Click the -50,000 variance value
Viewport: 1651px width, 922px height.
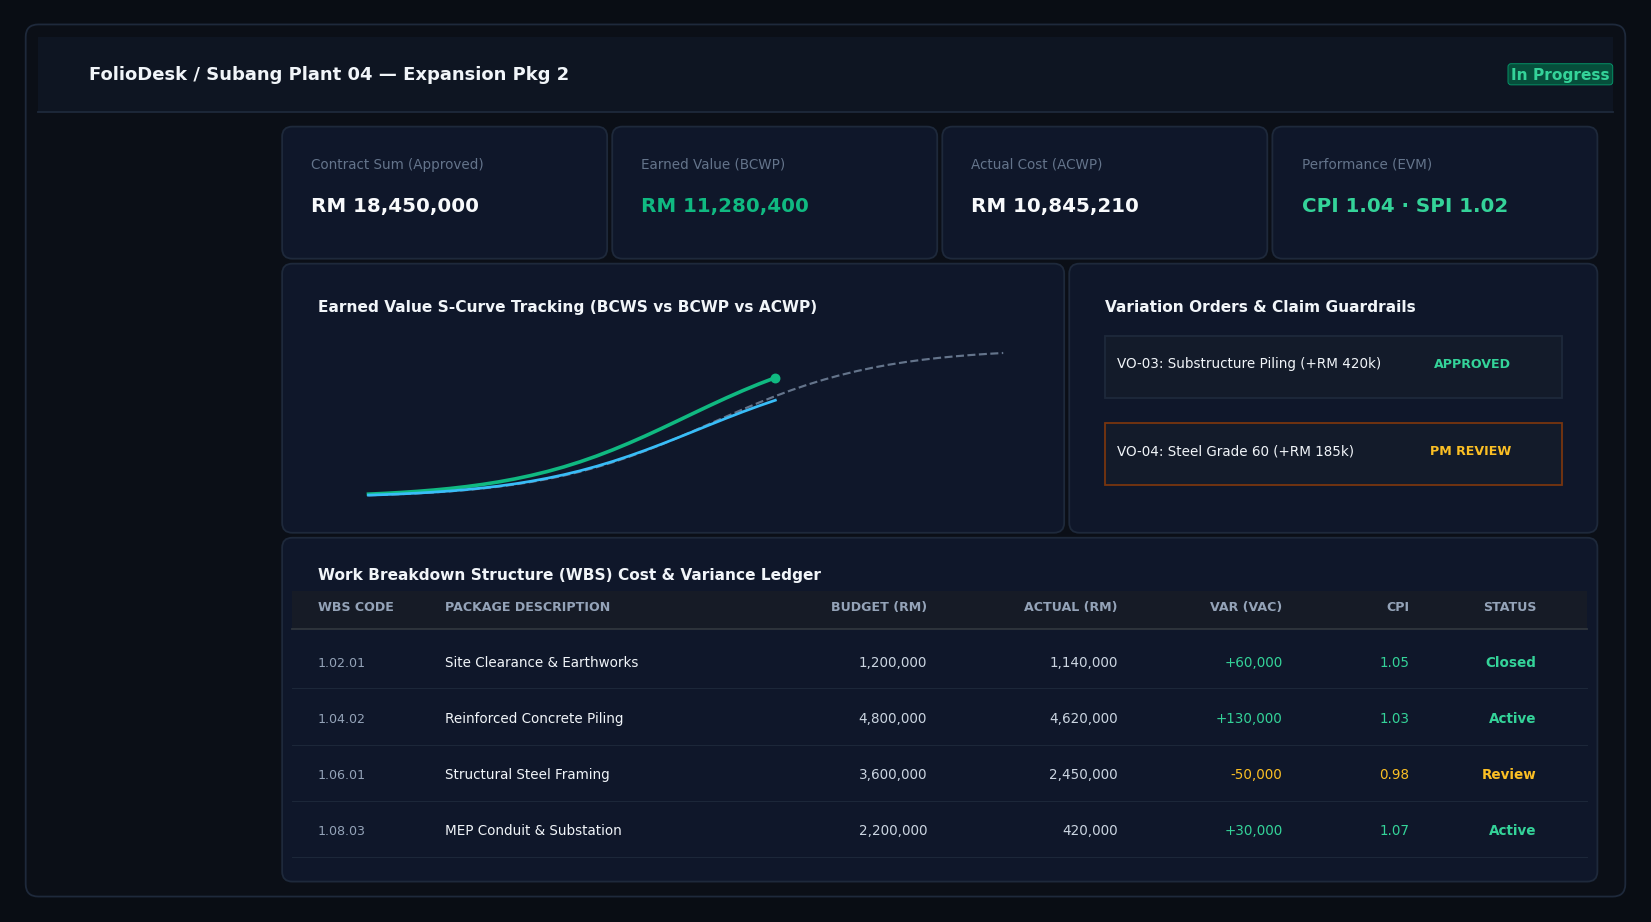1256,775
